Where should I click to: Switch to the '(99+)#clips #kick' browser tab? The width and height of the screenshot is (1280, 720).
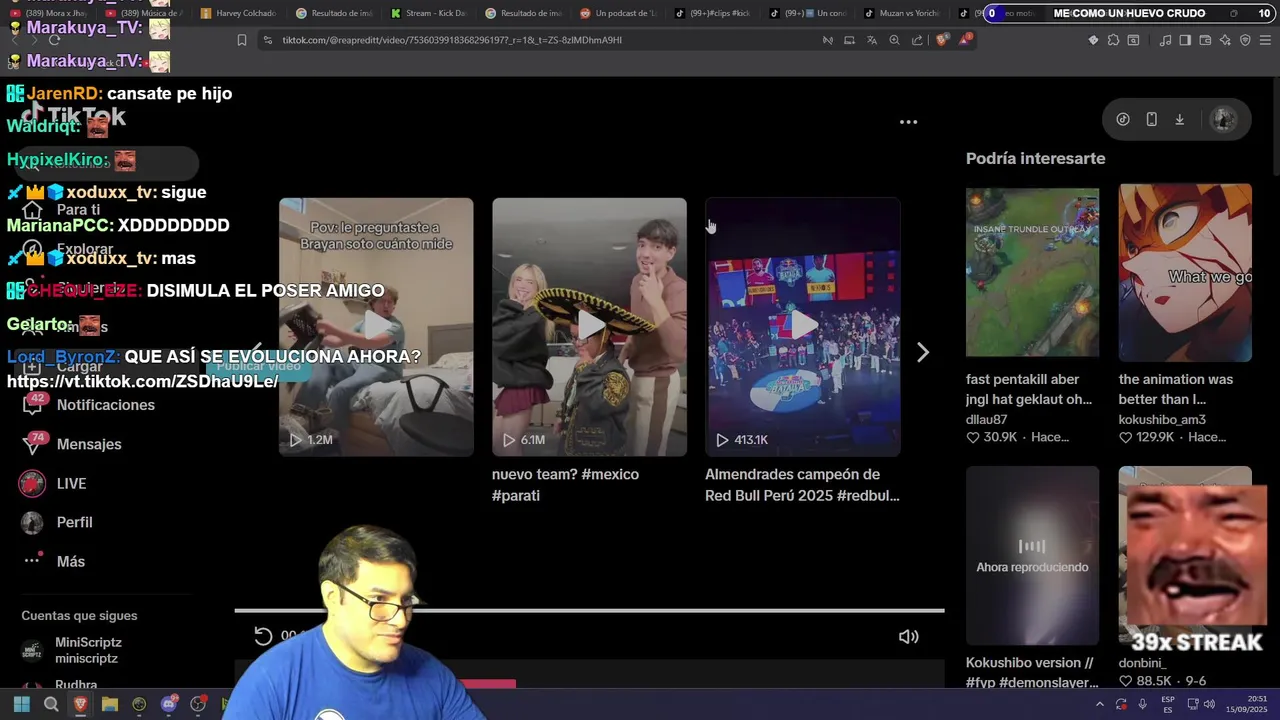[712, 13]
